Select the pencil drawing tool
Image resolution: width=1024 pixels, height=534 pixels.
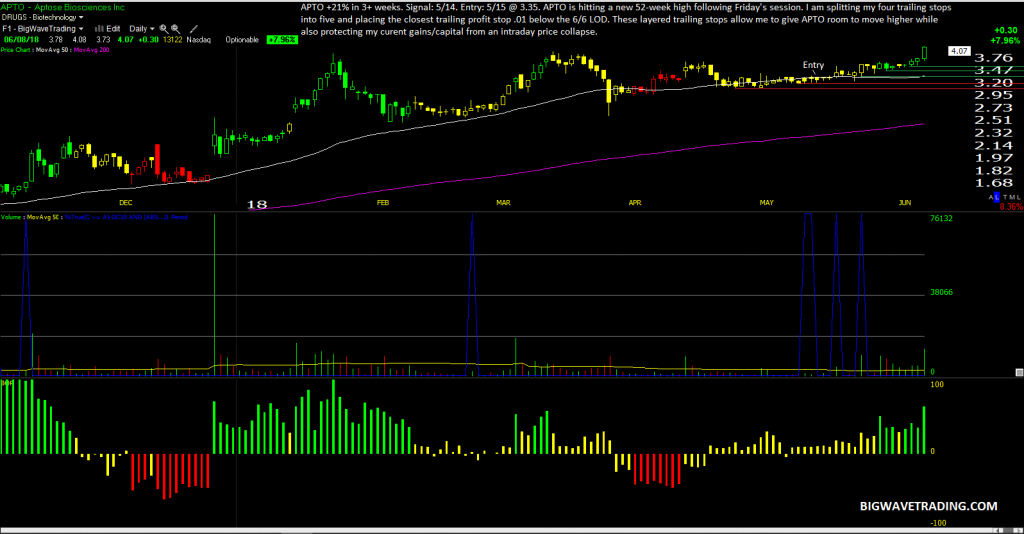pyautogui.click(x=193, y=29)
